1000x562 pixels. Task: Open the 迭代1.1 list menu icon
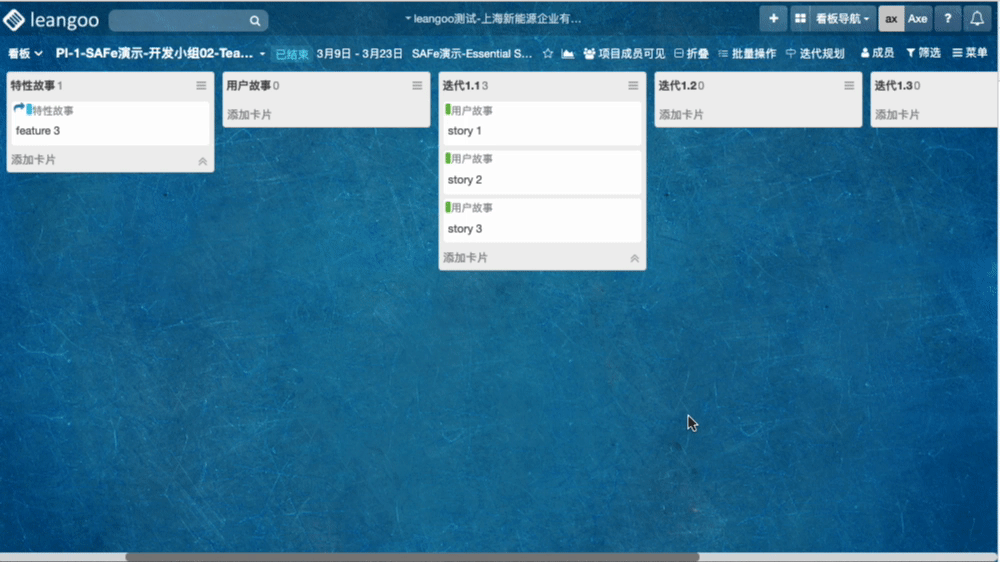tap(633, 86)
